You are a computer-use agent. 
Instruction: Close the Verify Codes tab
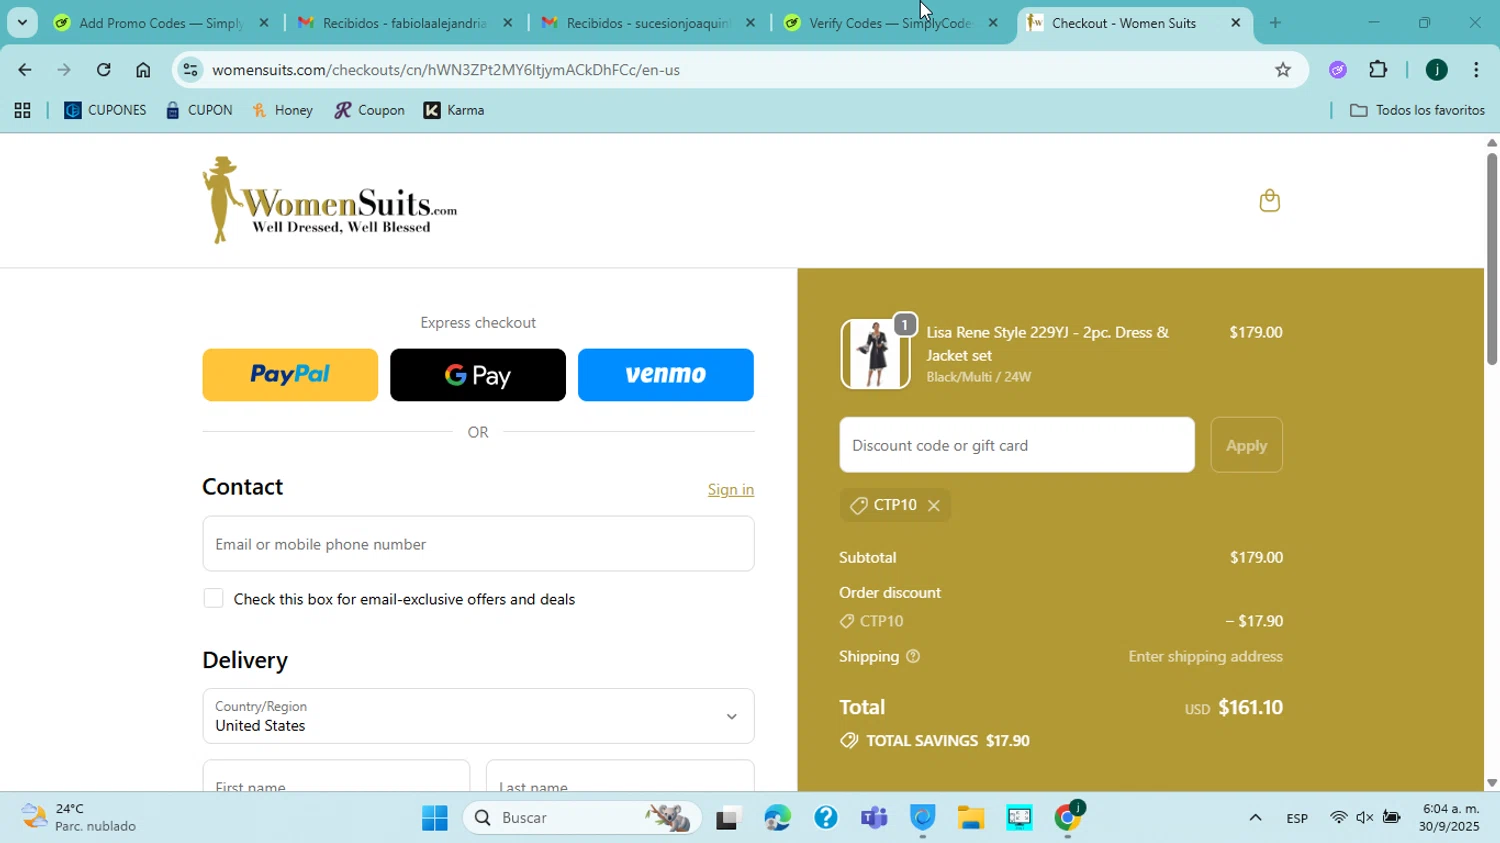point(993,23)
